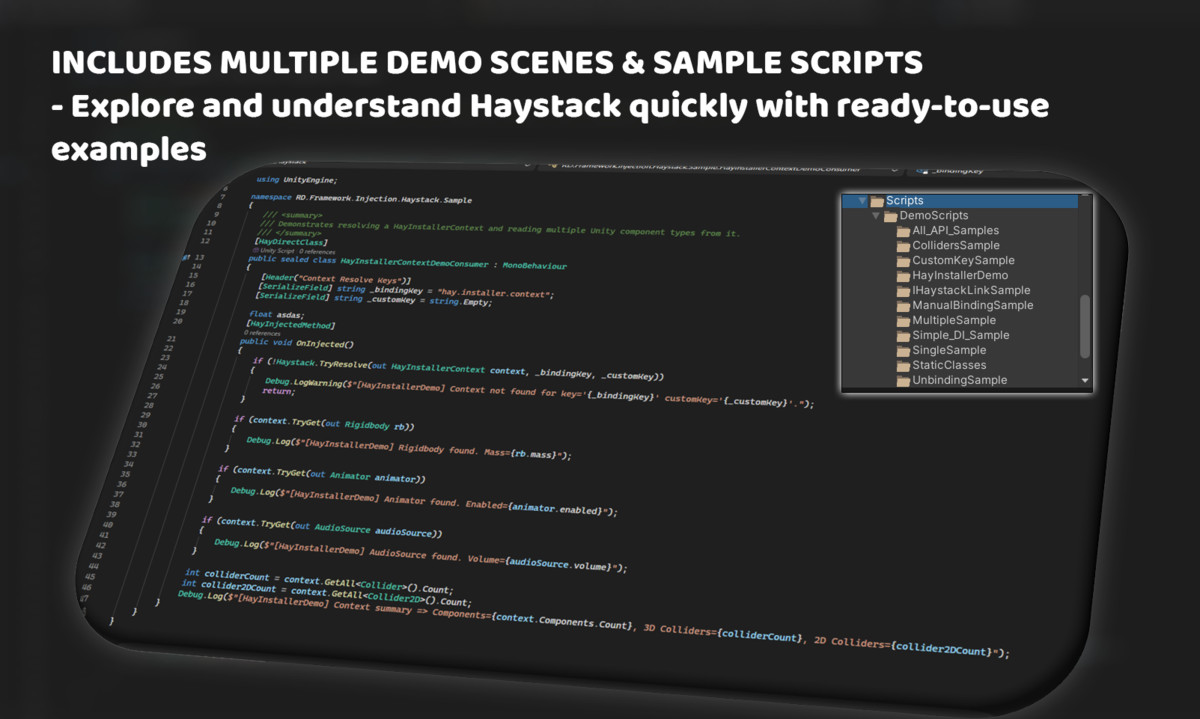Click the 'out AudioSource audioSource' TryGet line

click(322, 527)
